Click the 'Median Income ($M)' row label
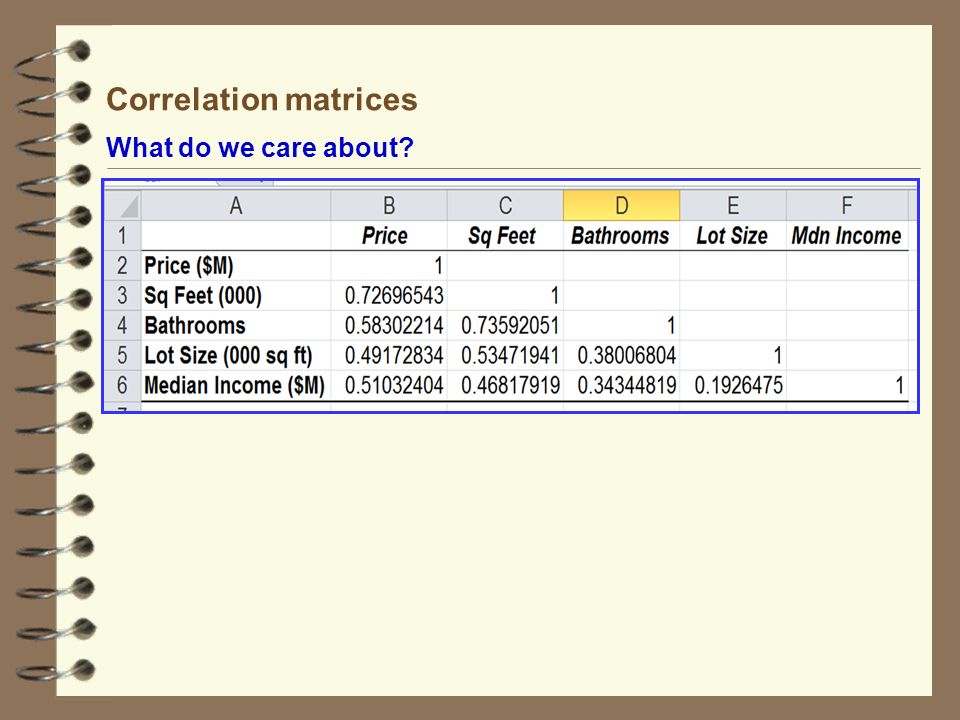Image resolution: width=960 pixels, height=720 pixels. (x=236, y=386)
